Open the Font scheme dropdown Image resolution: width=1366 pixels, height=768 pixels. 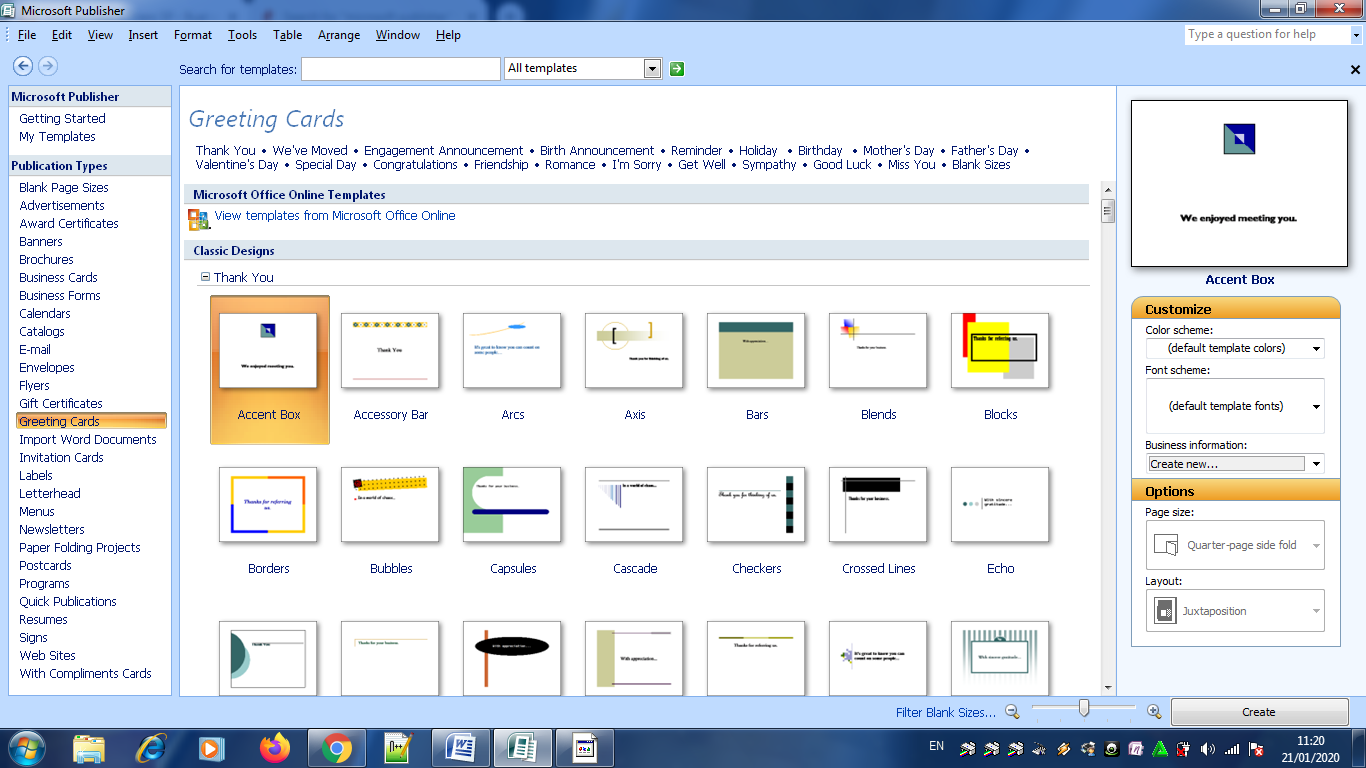coord(1316,406)
